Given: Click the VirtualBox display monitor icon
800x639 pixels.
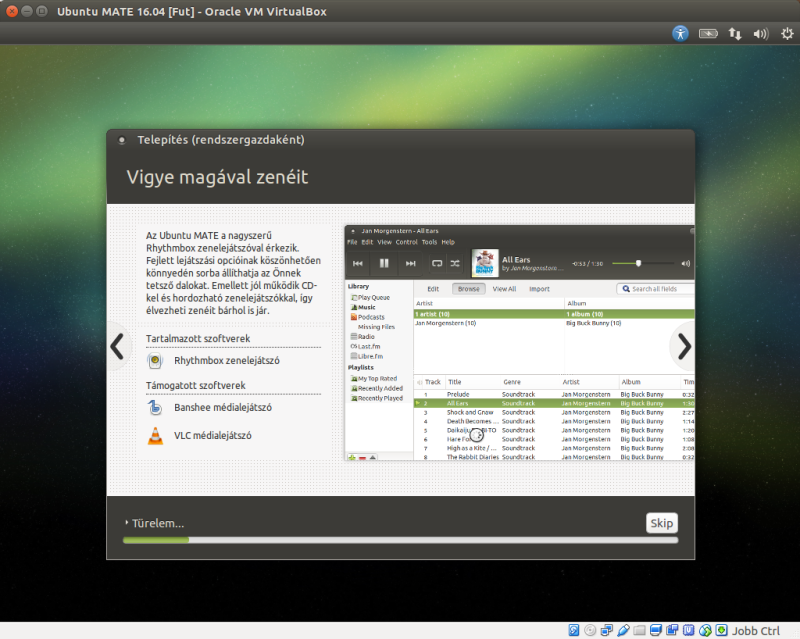Looking at the screenshot, I should pyautogui.click(x=656, y=630).
